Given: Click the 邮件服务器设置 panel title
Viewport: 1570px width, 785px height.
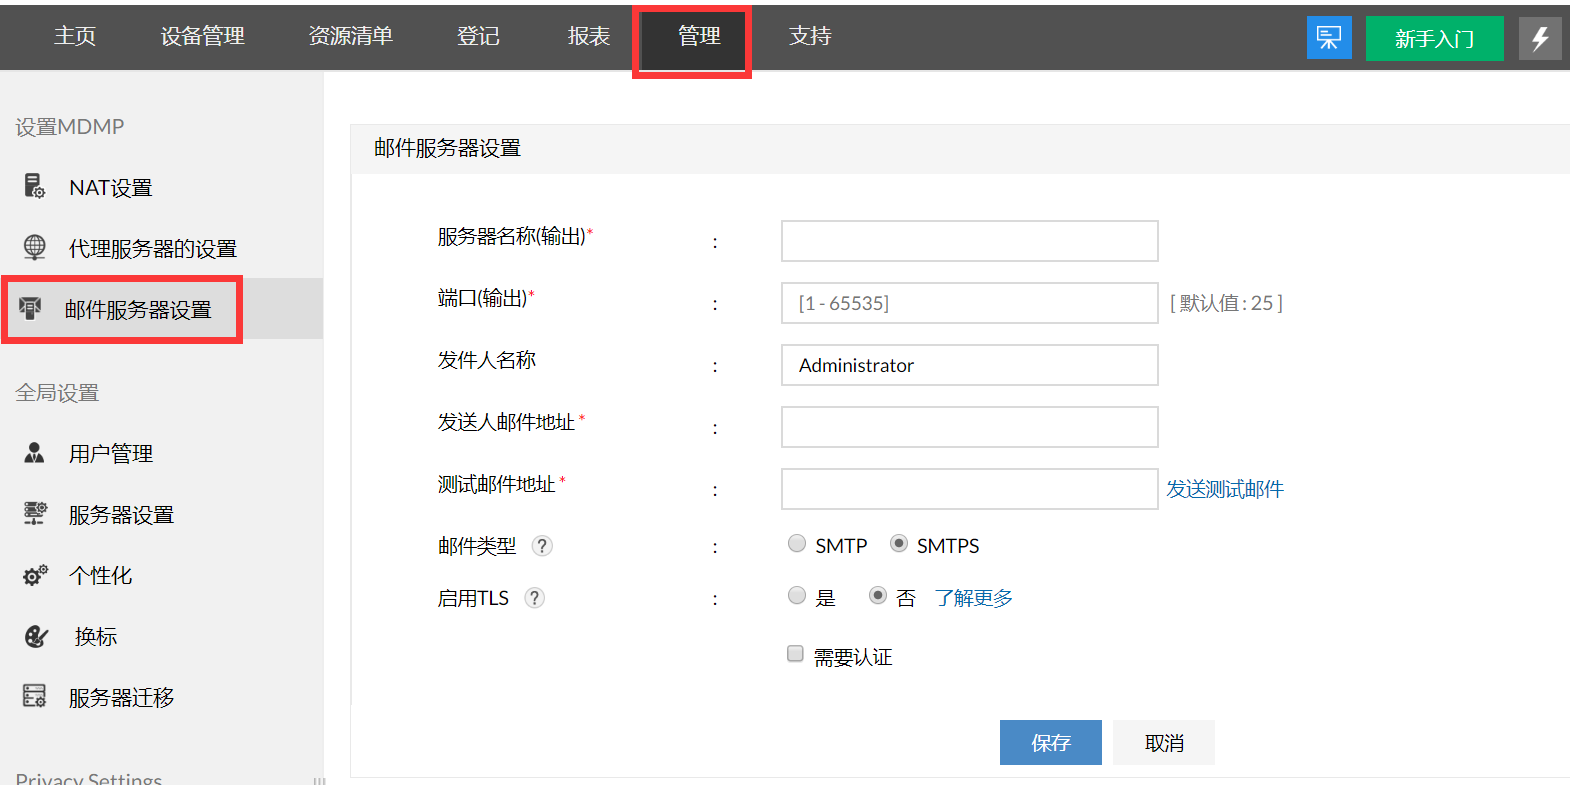Looking at the screenshot, I should pos(447,148).
